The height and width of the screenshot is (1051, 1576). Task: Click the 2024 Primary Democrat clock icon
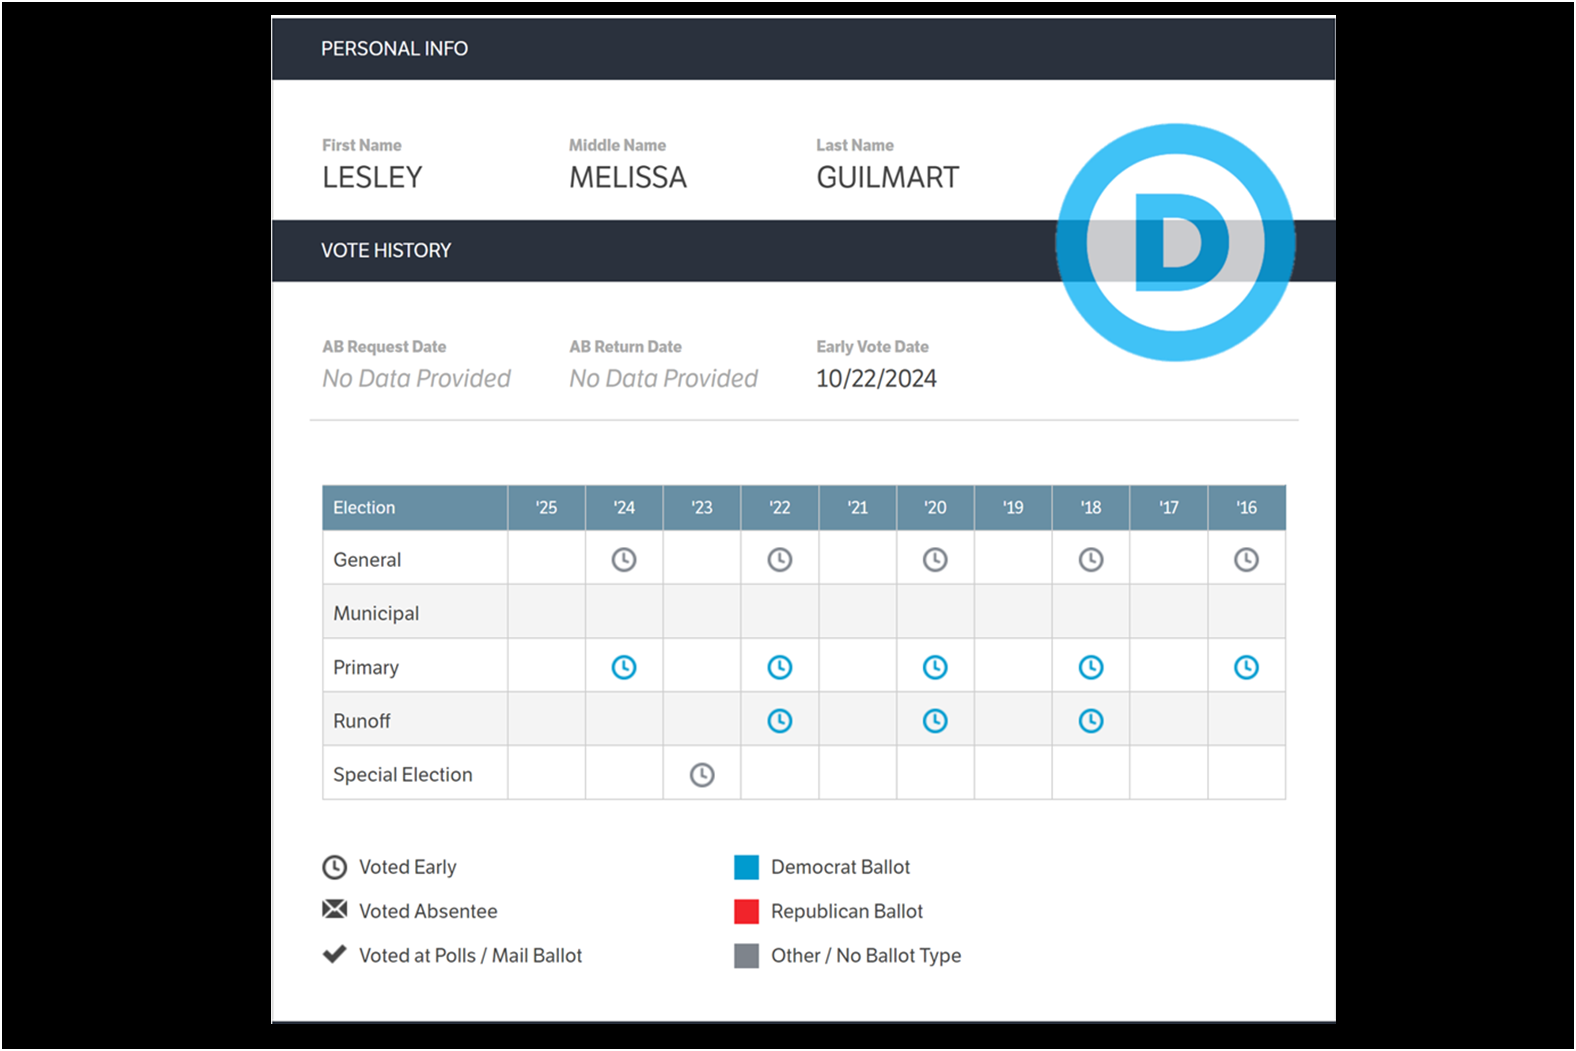click(624, 667)
